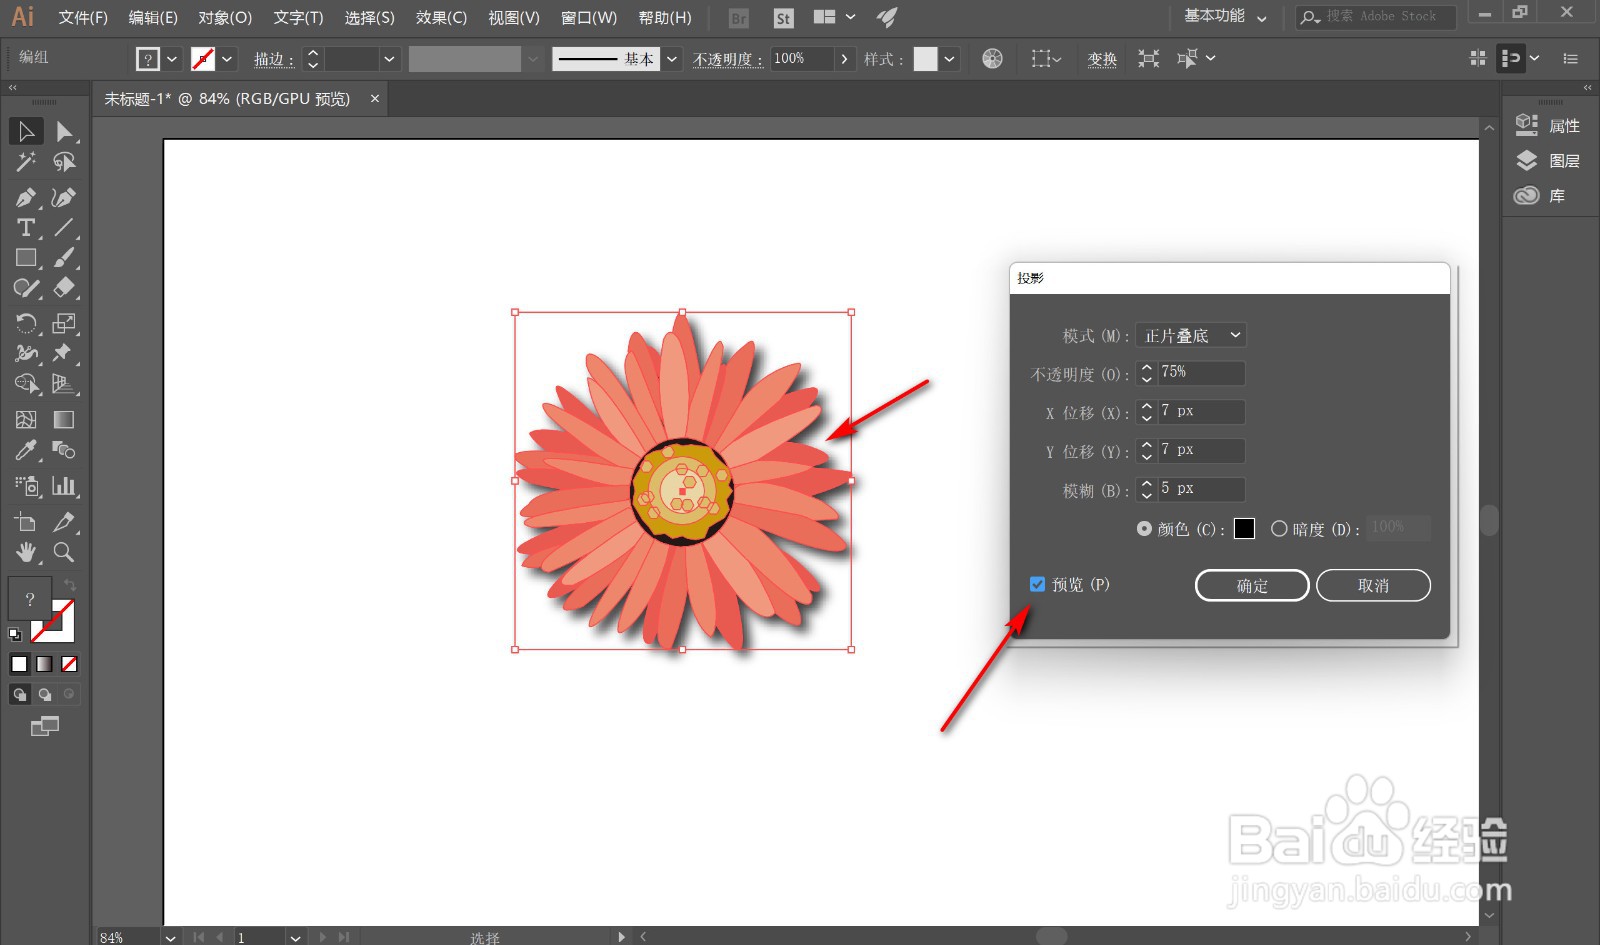The height and width of the screenshot is (945, 1600).
Task: Open the stroke weight dropdown
Action: click(389, 59)
